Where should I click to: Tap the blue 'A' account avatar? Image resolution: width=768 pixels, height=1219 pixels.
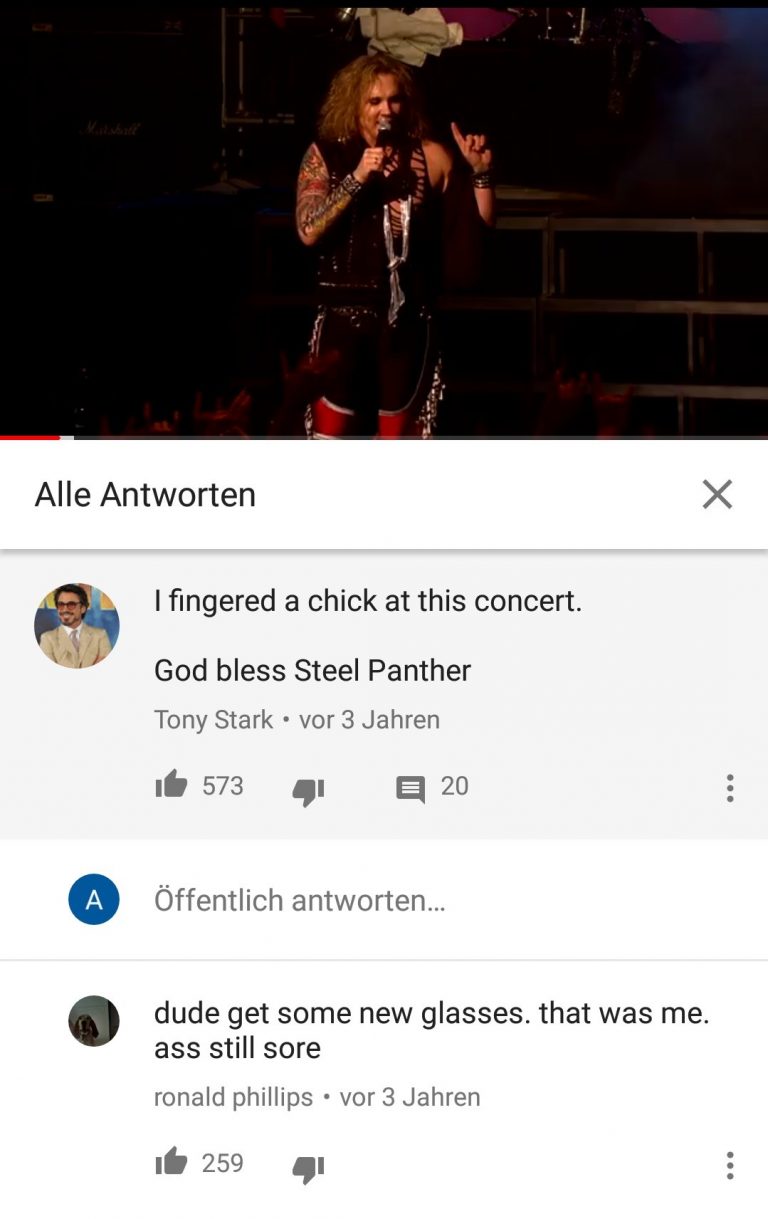click(x=94, y=899)
